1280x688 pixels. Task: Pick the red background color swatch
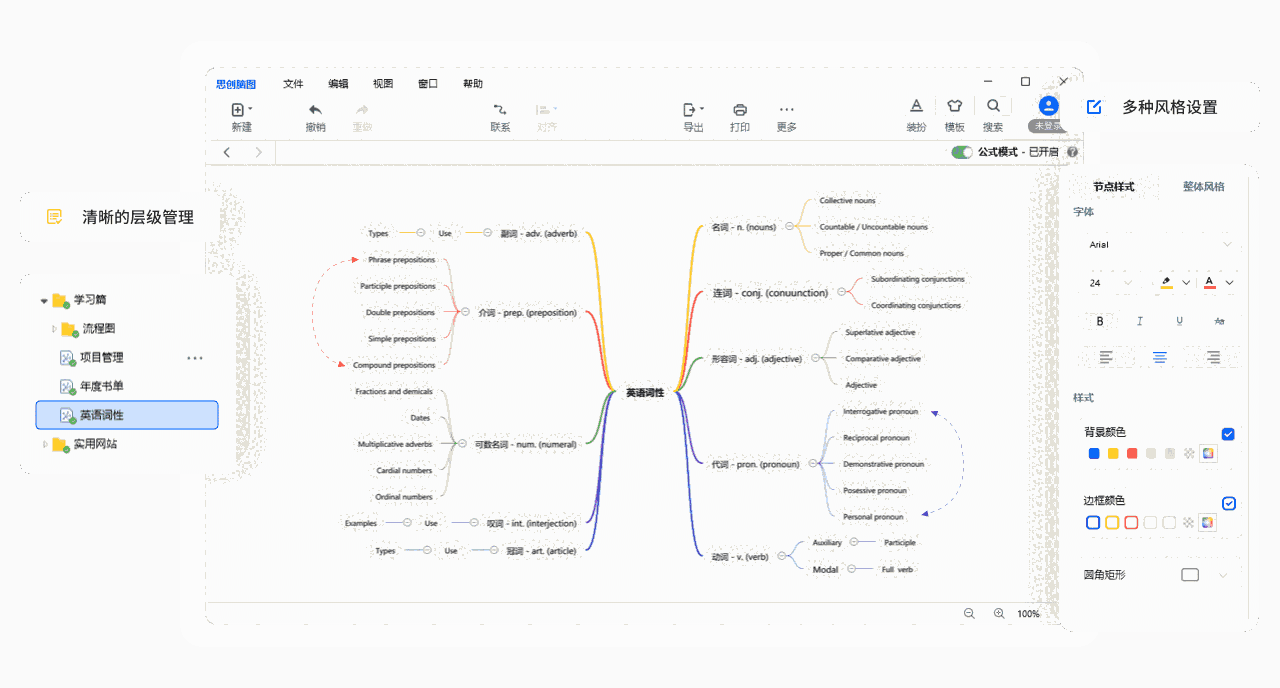[x=1132, y=453]
